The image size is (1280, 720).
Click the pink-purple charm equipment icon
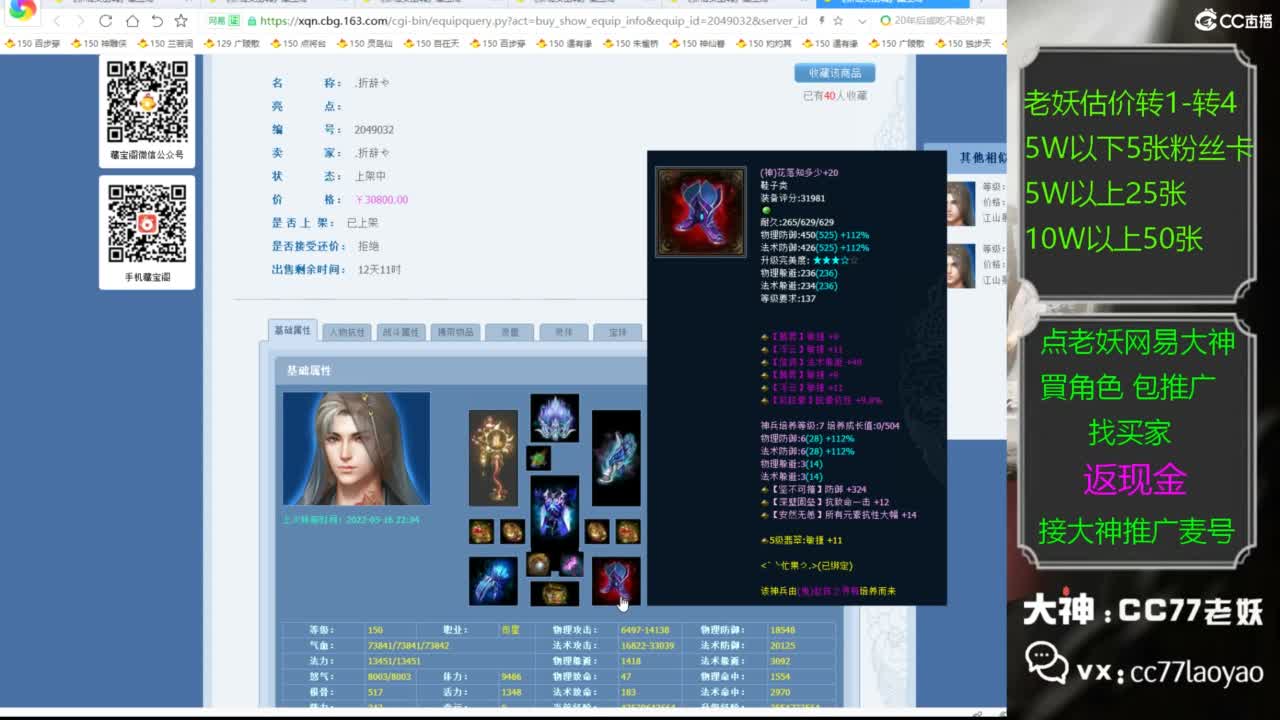click(570, 564)
